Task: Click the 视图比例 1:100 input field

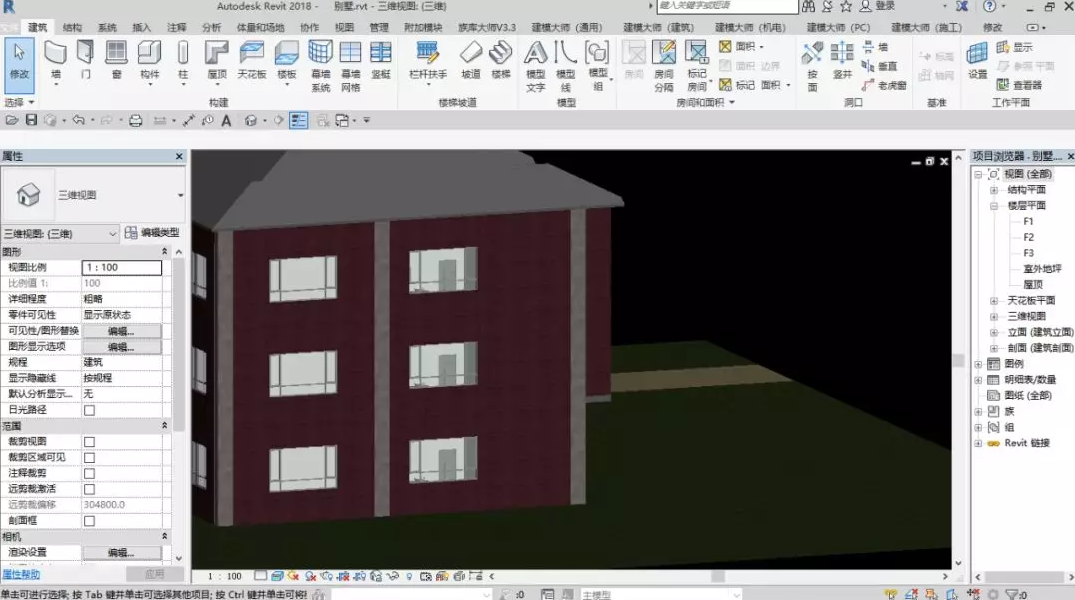Action: 121,268
